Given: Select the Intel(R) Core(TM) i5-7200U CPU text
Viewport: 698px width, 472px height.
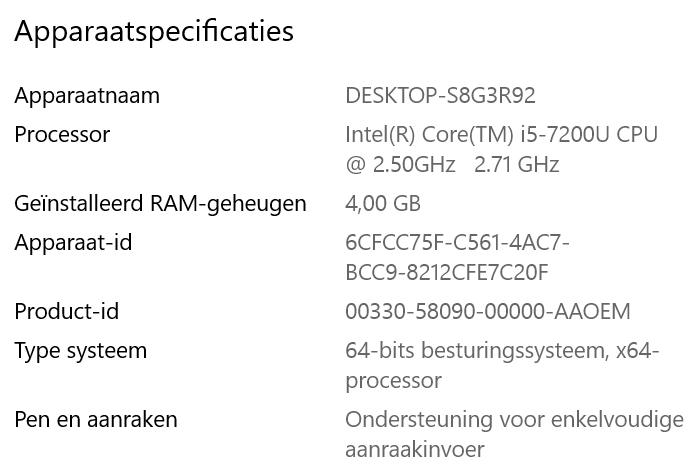Looking at the screenshot, I should point(501,135).
